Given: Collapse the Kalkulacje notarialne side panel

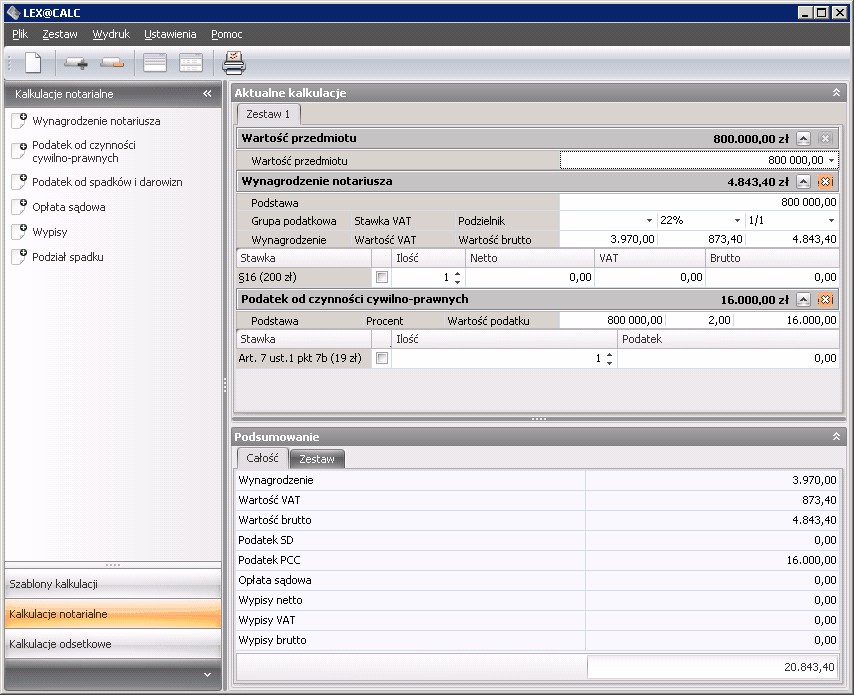Looking at the screenshot, I should [208, 94].
